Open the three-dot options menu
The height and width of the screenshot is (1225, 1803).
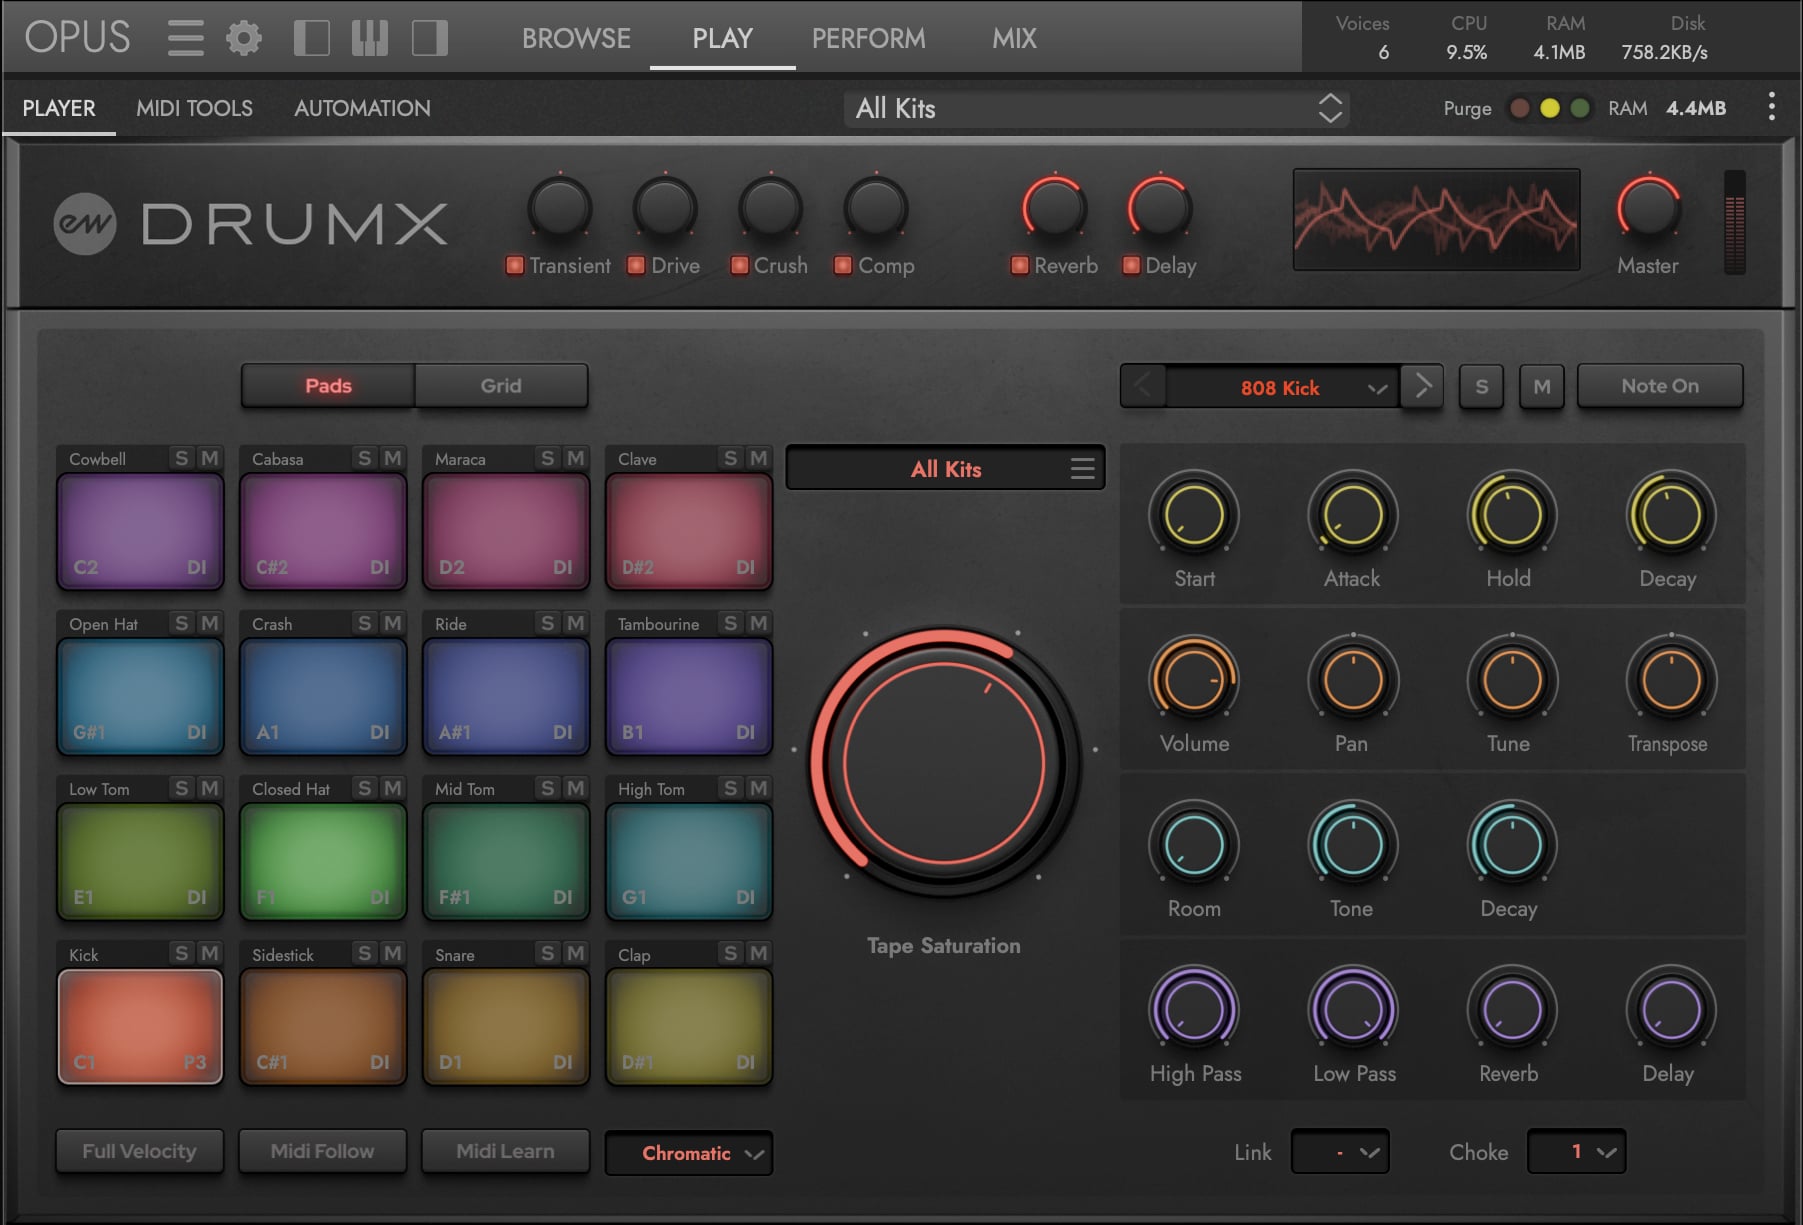[1771, 107]
